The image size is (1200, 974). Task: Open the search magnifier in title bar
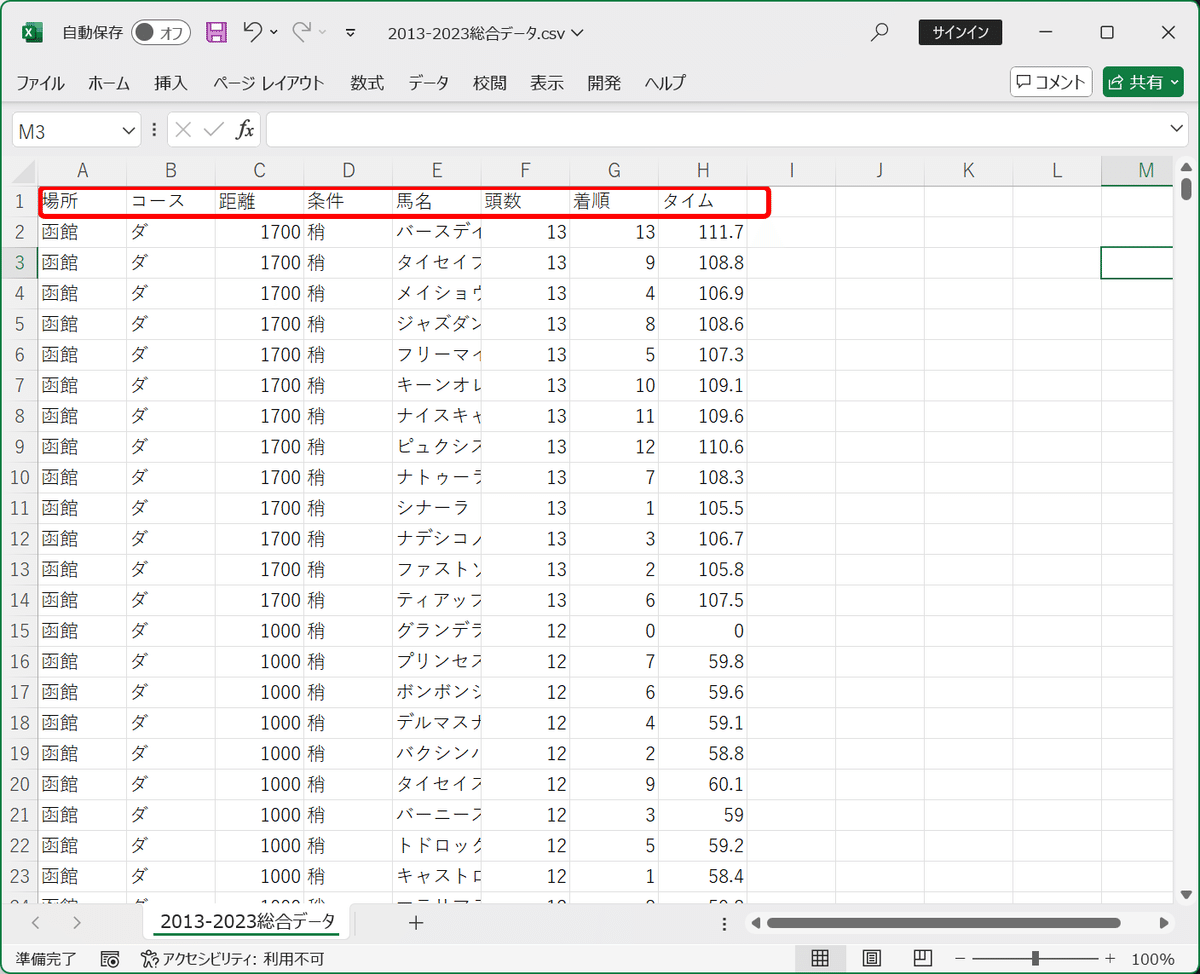(x=879, y=32)
